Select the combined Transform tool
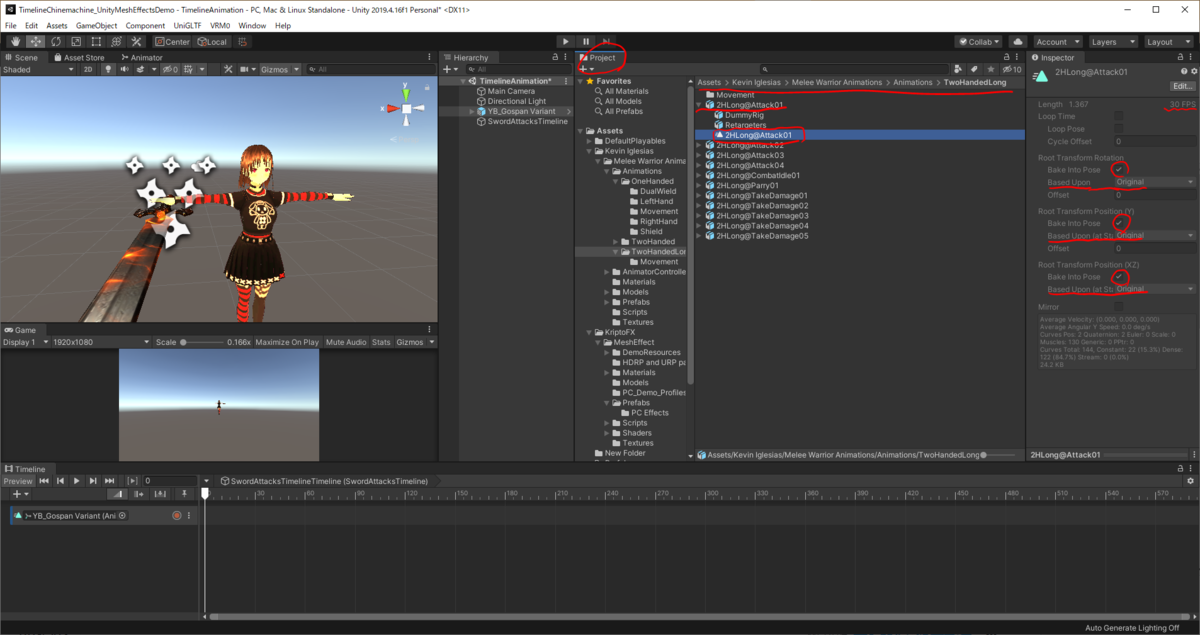 pyautogui.click(x=116, y=42)
